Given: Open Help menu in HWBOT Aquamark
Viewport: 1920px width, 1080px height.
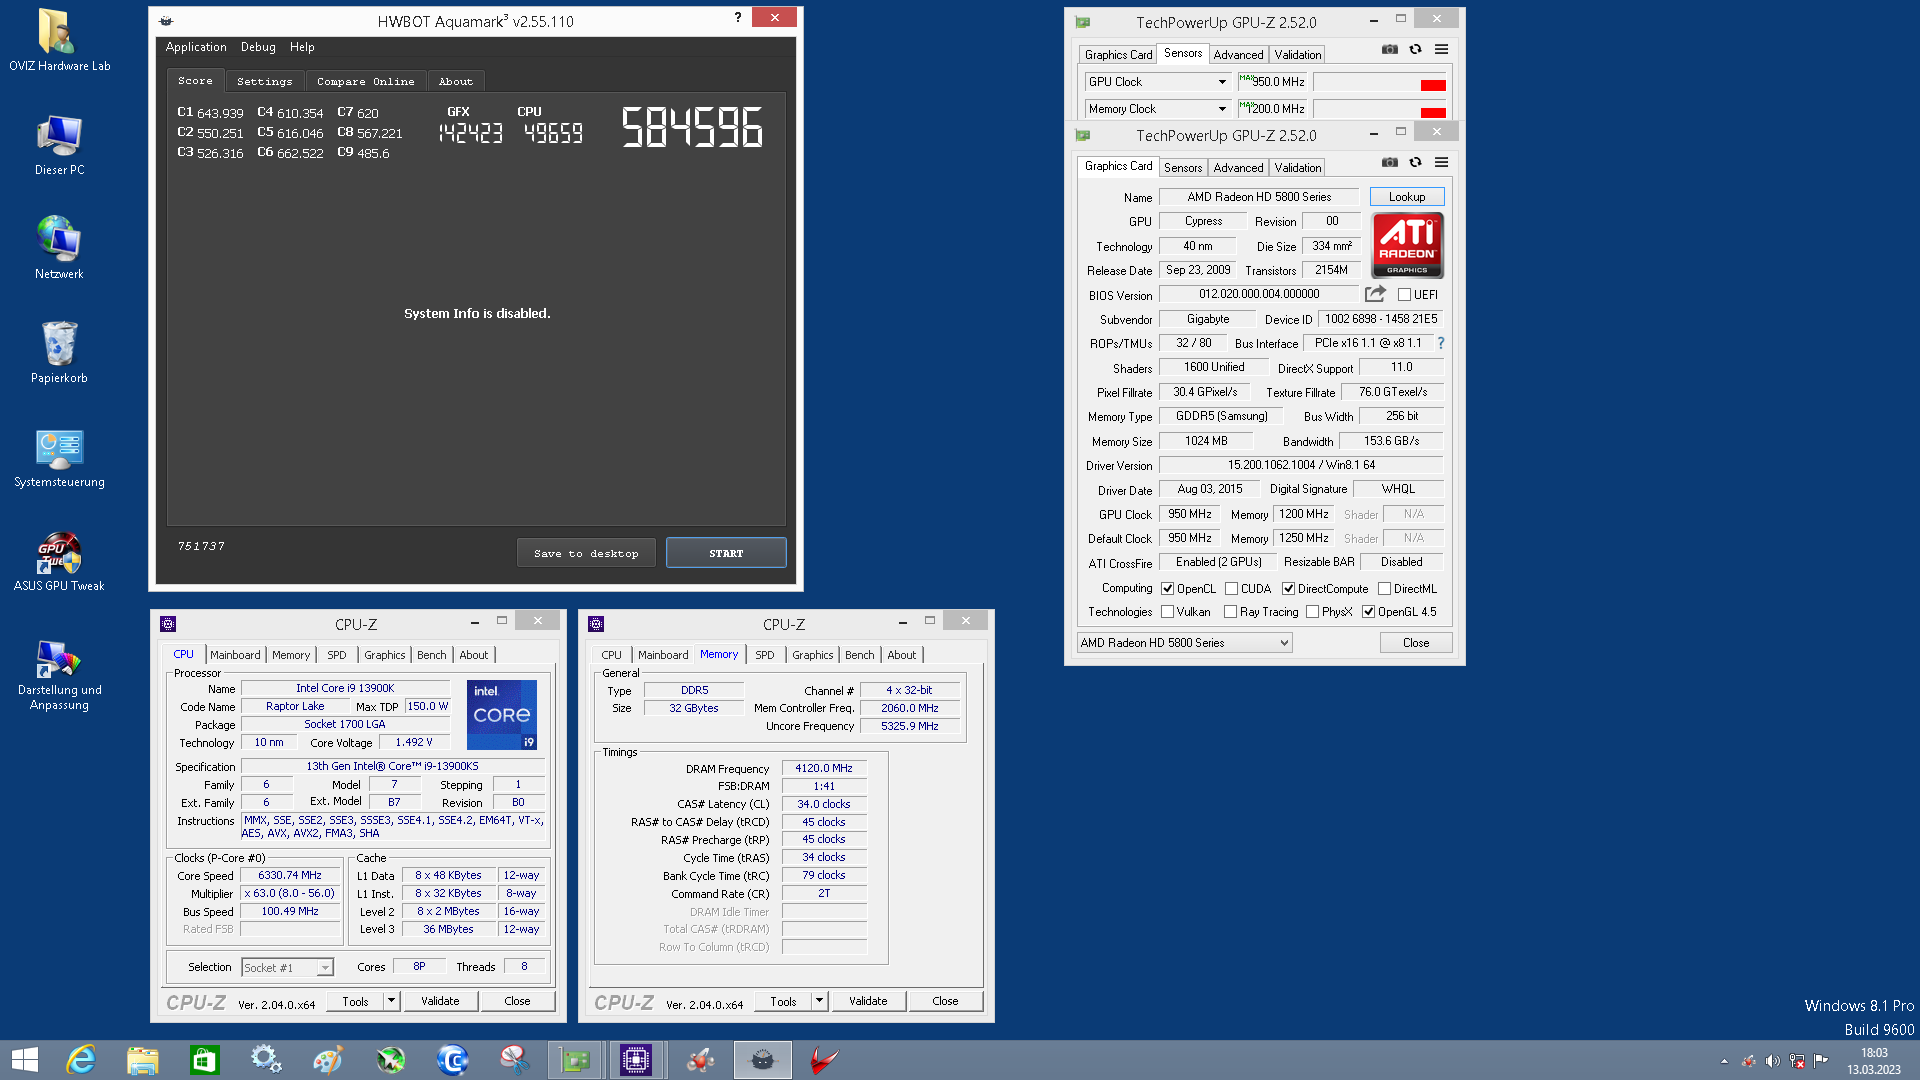Looking at the screenshot, I should pos(302,47).
